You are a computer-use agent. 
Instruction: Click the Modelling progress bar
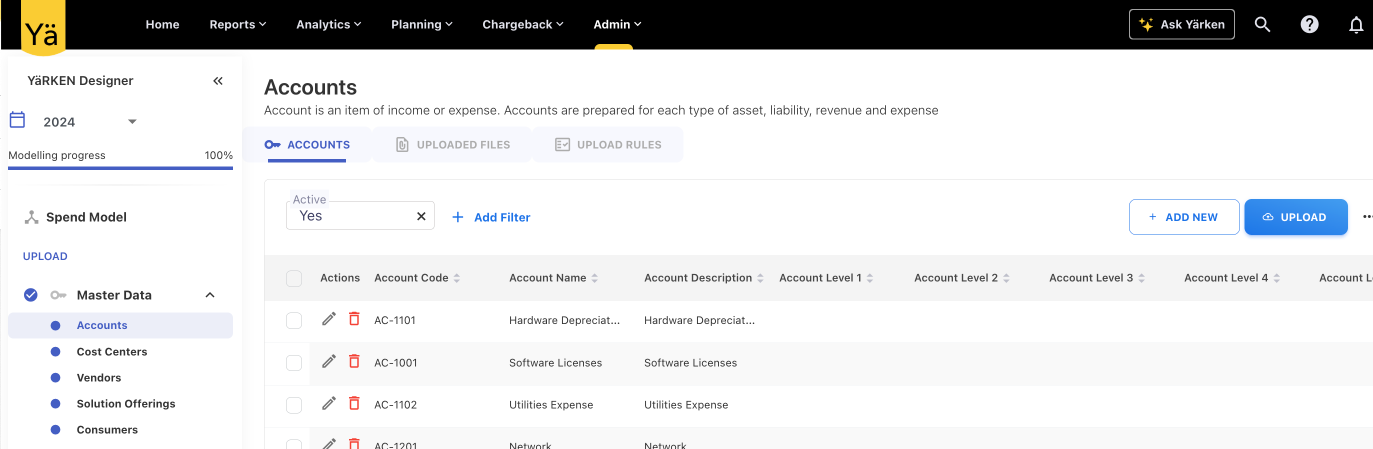[120, 168]
